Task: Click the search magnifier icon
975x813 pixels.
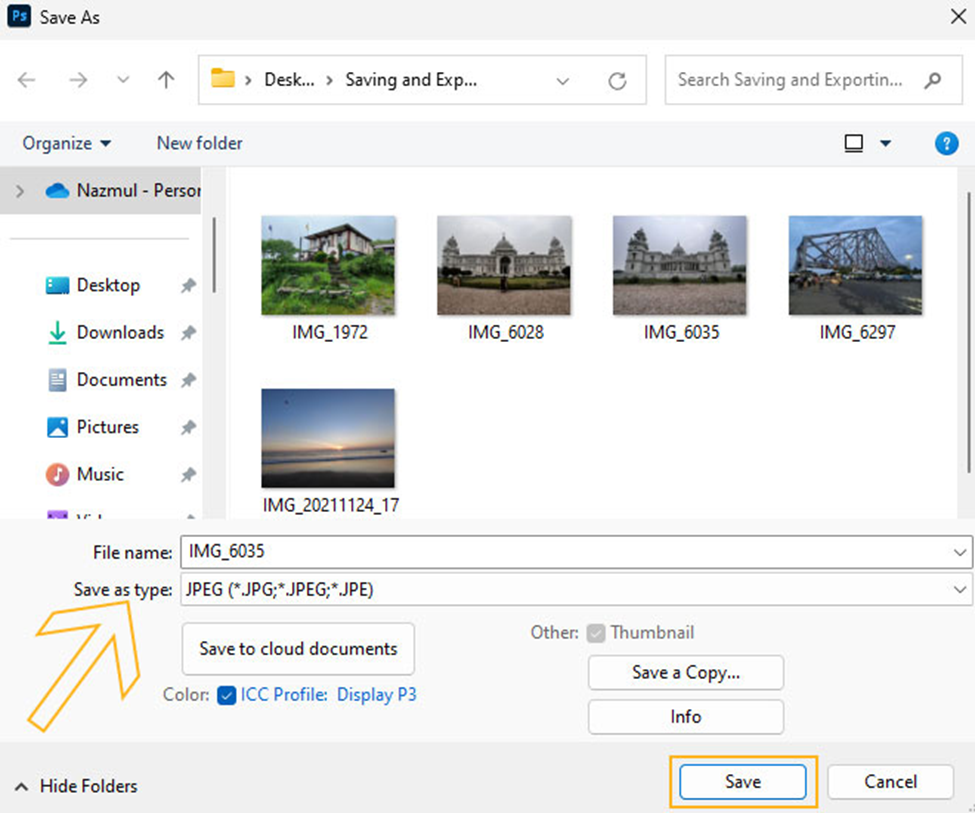Action: pyautogui.click(x=932, y=80)
